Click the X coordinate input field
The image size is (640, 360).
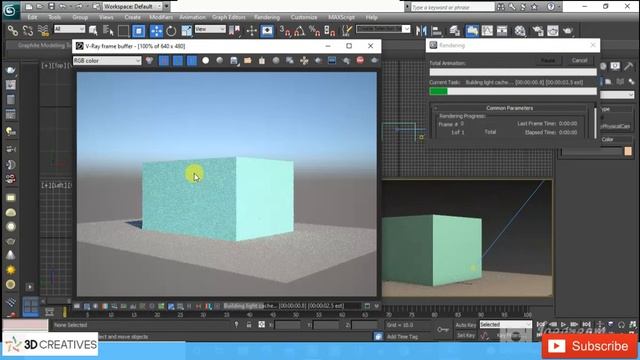[x=287, y=325]
